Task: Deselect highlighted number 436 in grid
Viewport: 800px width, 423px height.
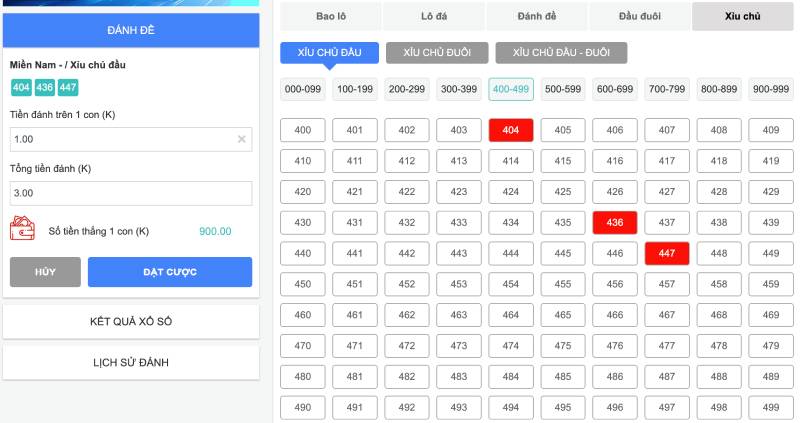Action: [615, 222]
